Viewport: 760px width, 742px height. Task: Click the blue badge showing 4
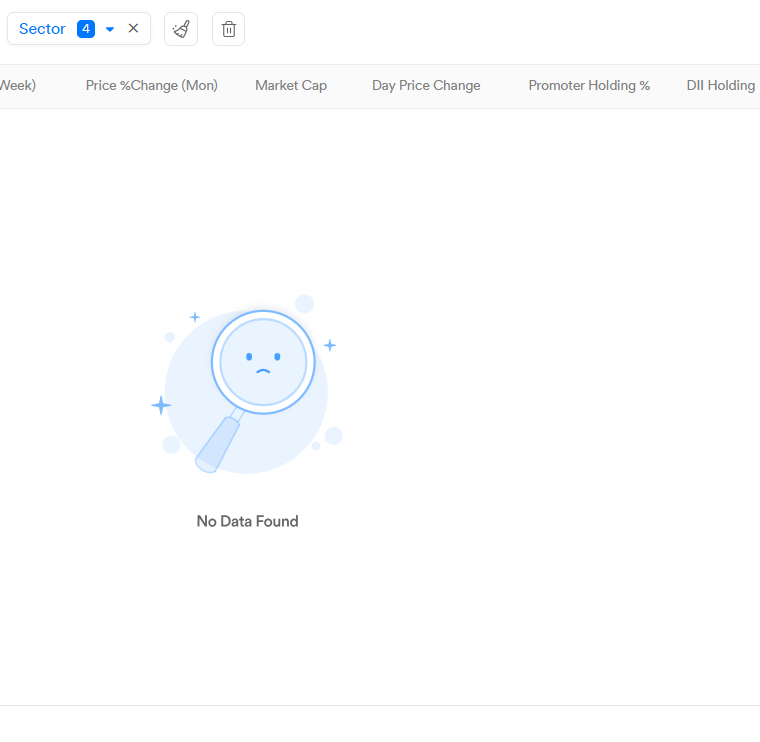[86, 29]
